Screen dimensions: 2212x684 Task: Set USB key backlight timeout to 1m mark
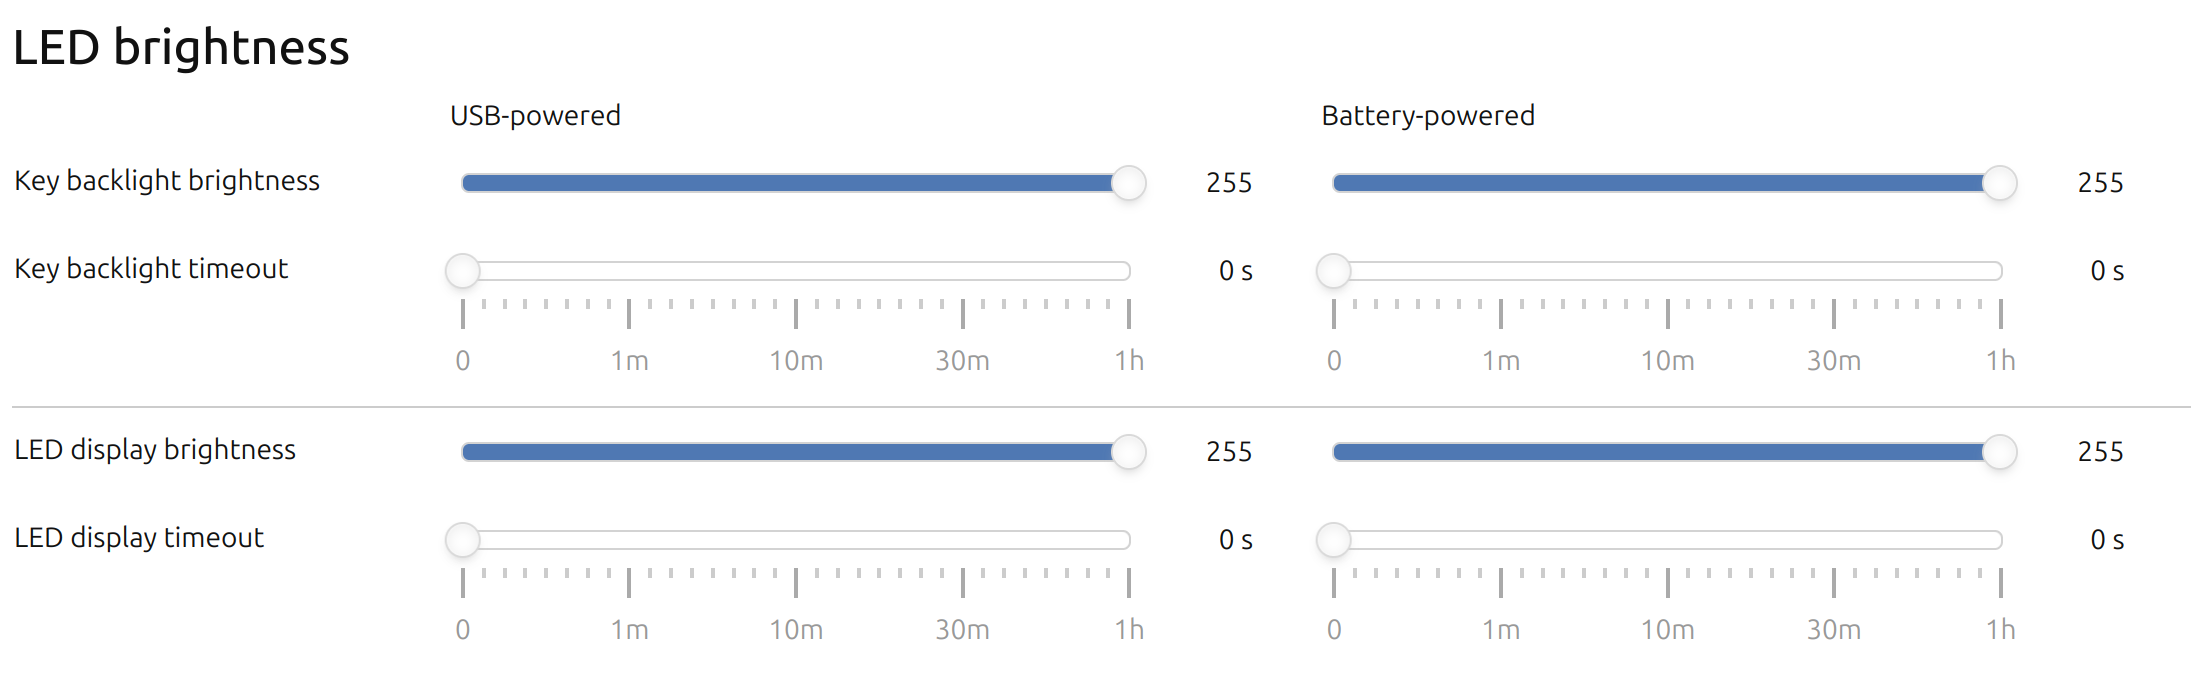[x=629, y=271]
